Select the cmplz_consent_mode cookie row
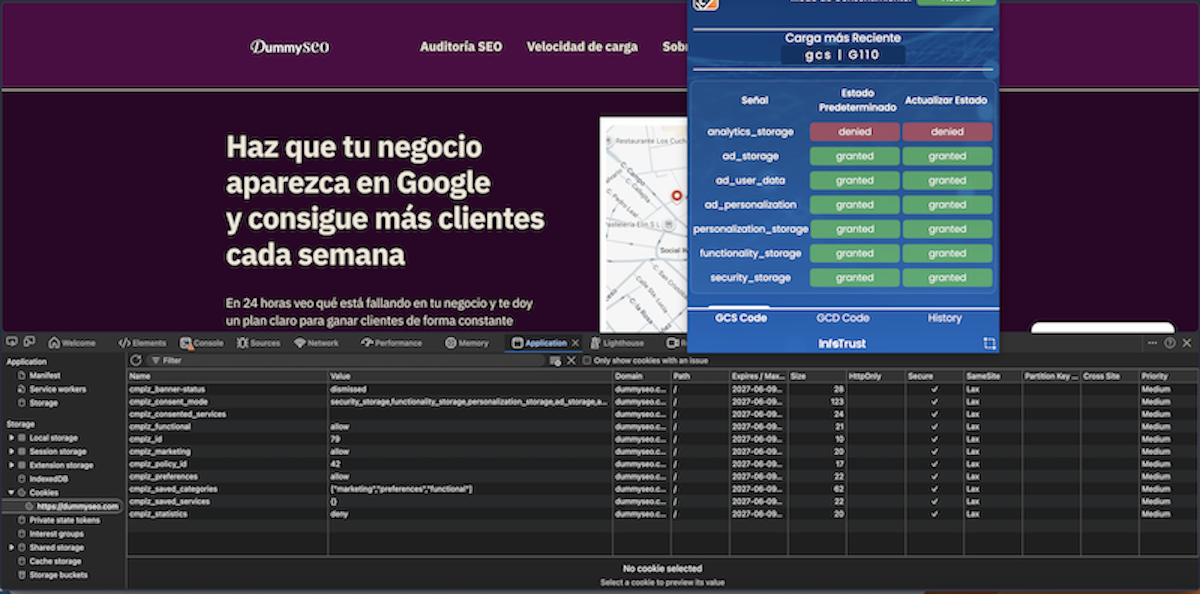1200x594 pixels. (x=662, y=401)
